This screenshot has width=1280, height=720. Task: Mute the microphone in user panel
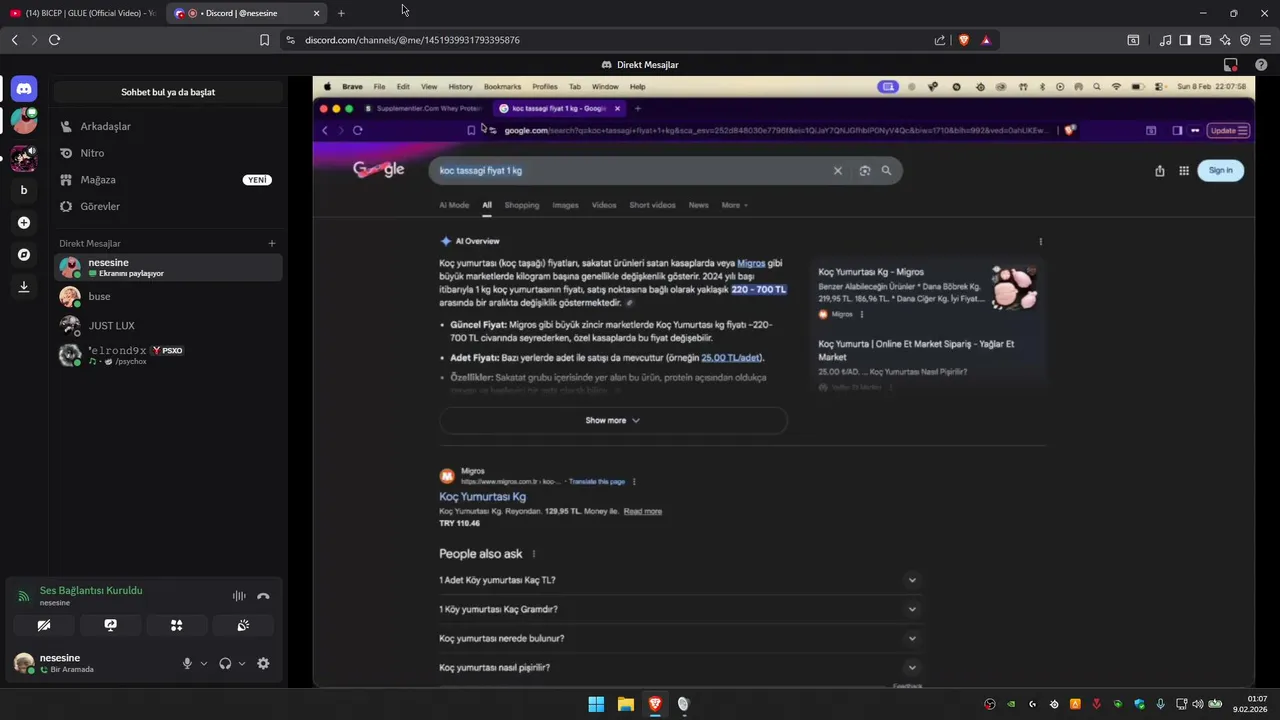[x=186, y=663]
